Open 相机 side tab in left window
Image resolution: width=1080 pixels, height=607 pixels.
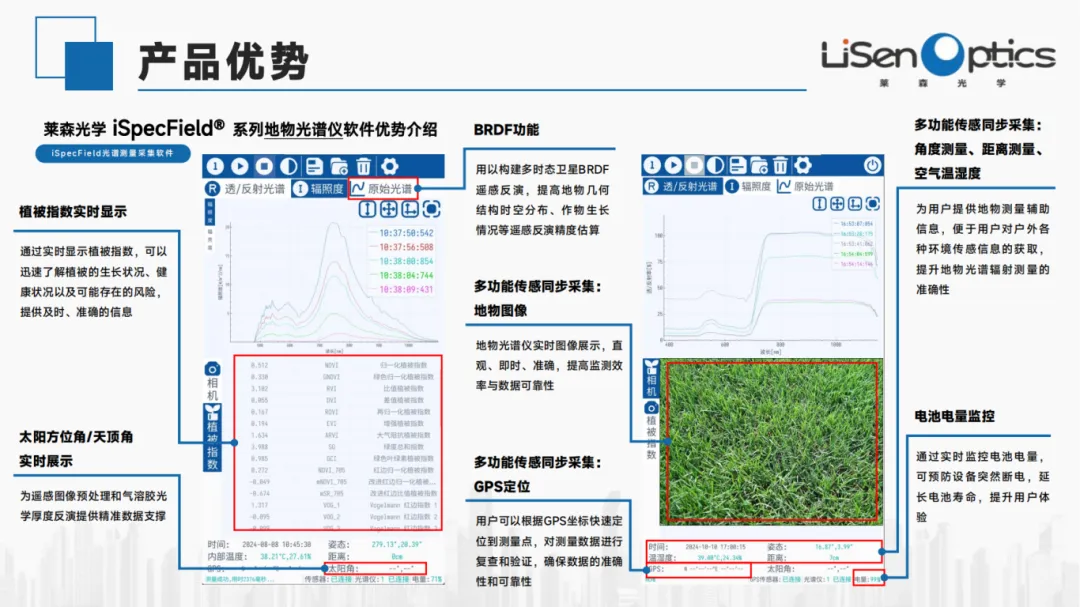(x=212, y=381)
